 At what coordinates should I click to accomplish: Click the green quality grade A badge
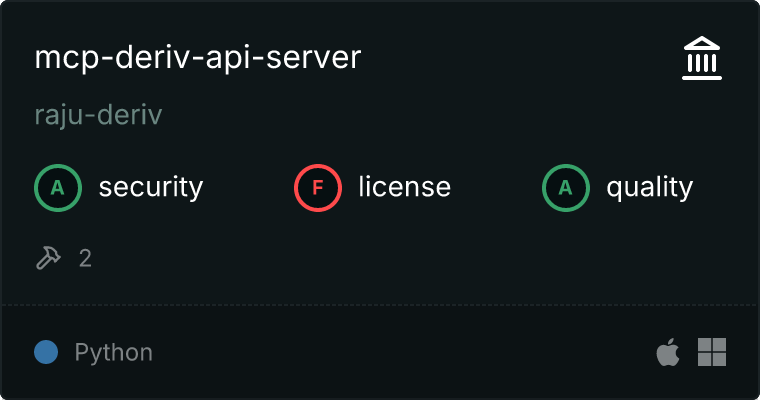565,187
